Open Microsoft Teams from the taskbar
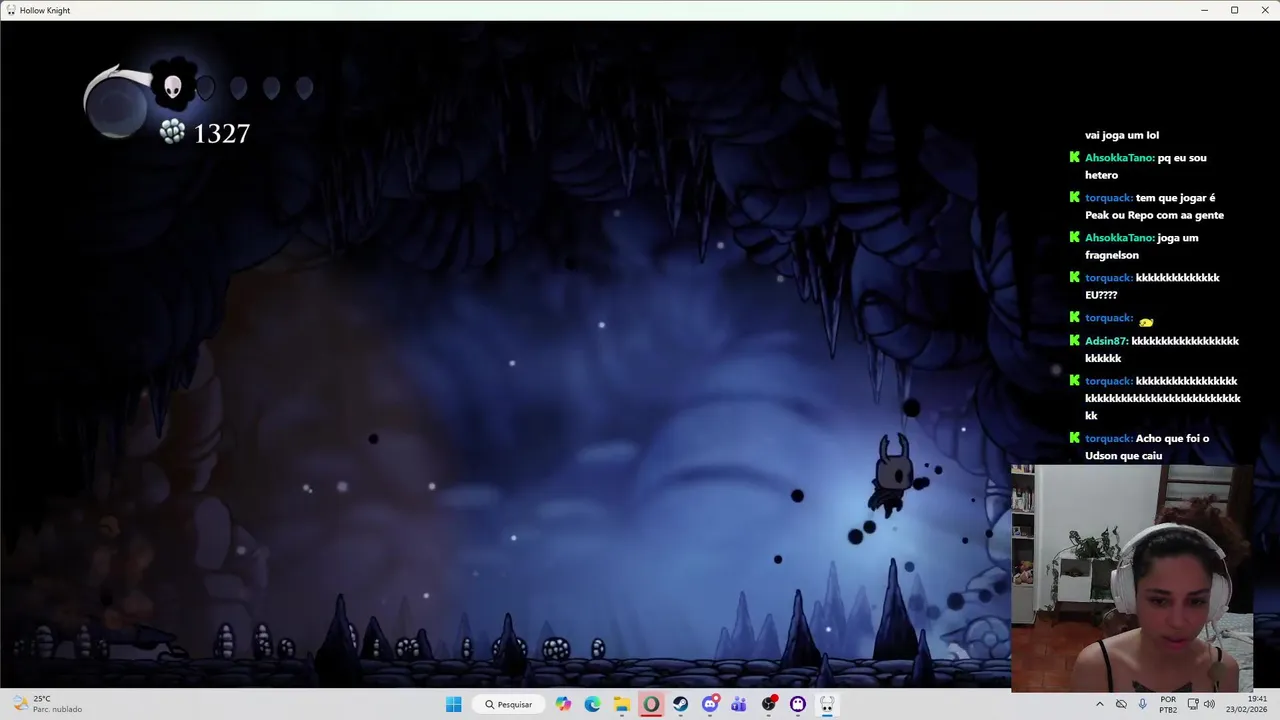Viewport: 1280px width, 720px height. (739, 704)
